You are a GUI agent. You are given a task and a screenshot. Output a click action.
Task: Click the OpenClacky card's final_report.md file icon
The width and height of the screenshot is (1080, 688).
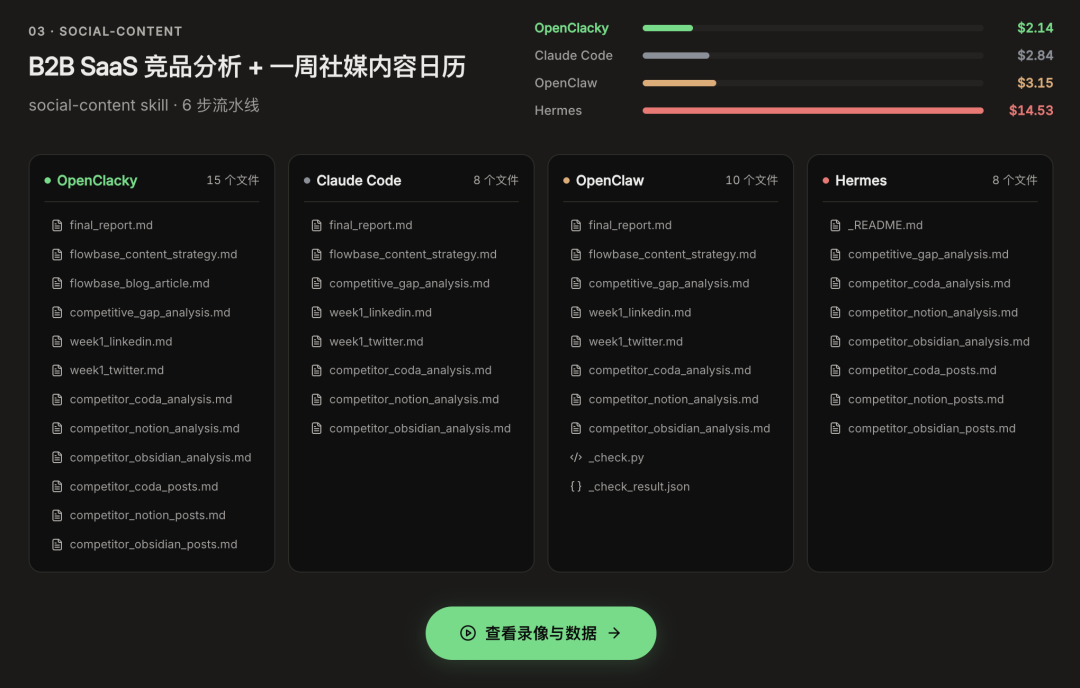click(57, 225)
